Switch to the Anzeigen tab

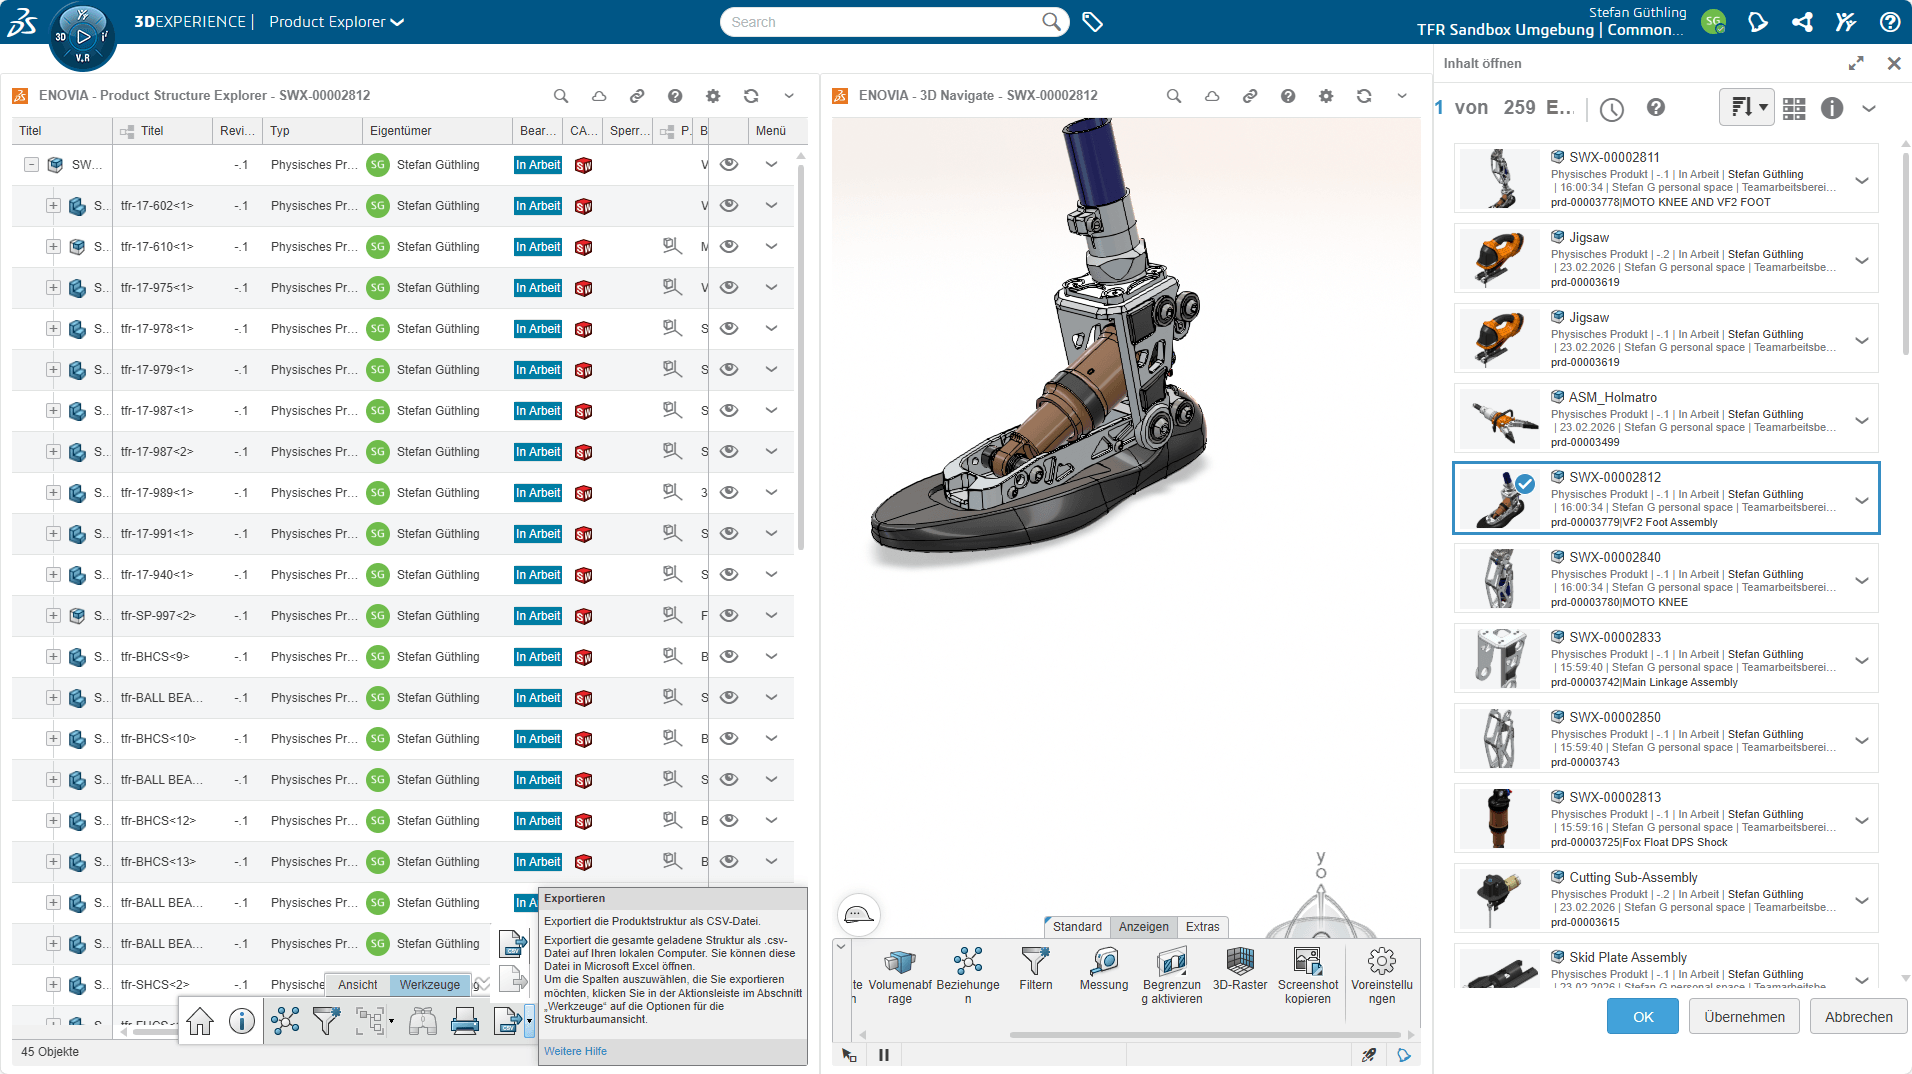point(1143,927)
